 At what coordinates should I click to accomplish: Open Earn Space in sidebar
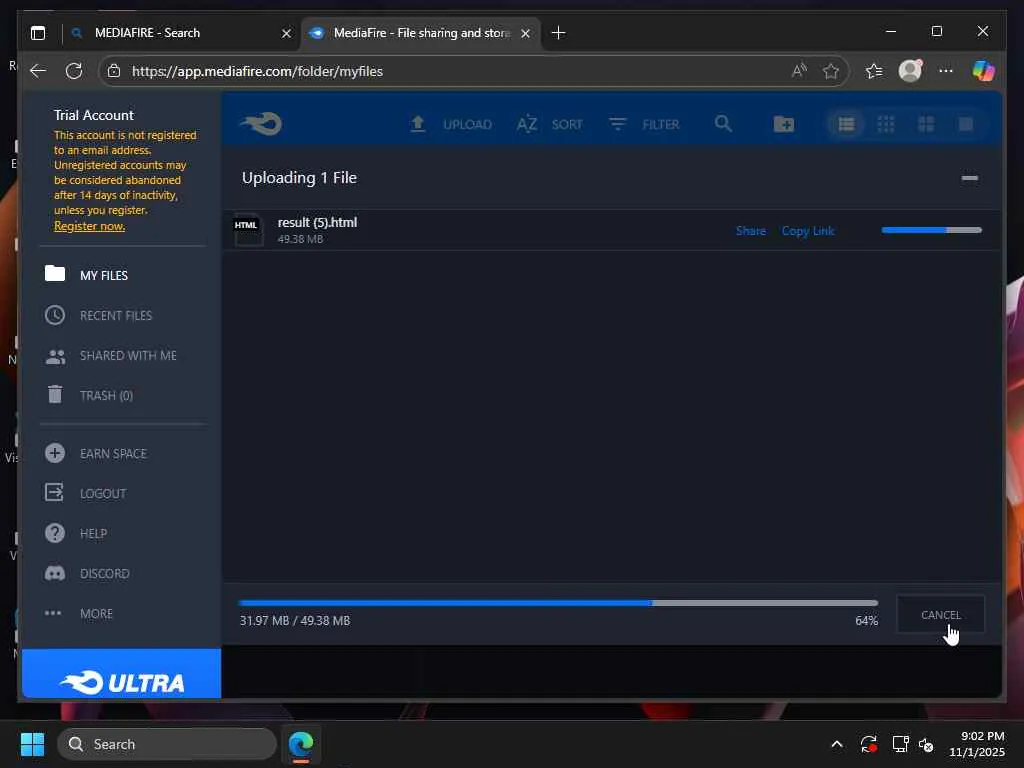(113, 453)
